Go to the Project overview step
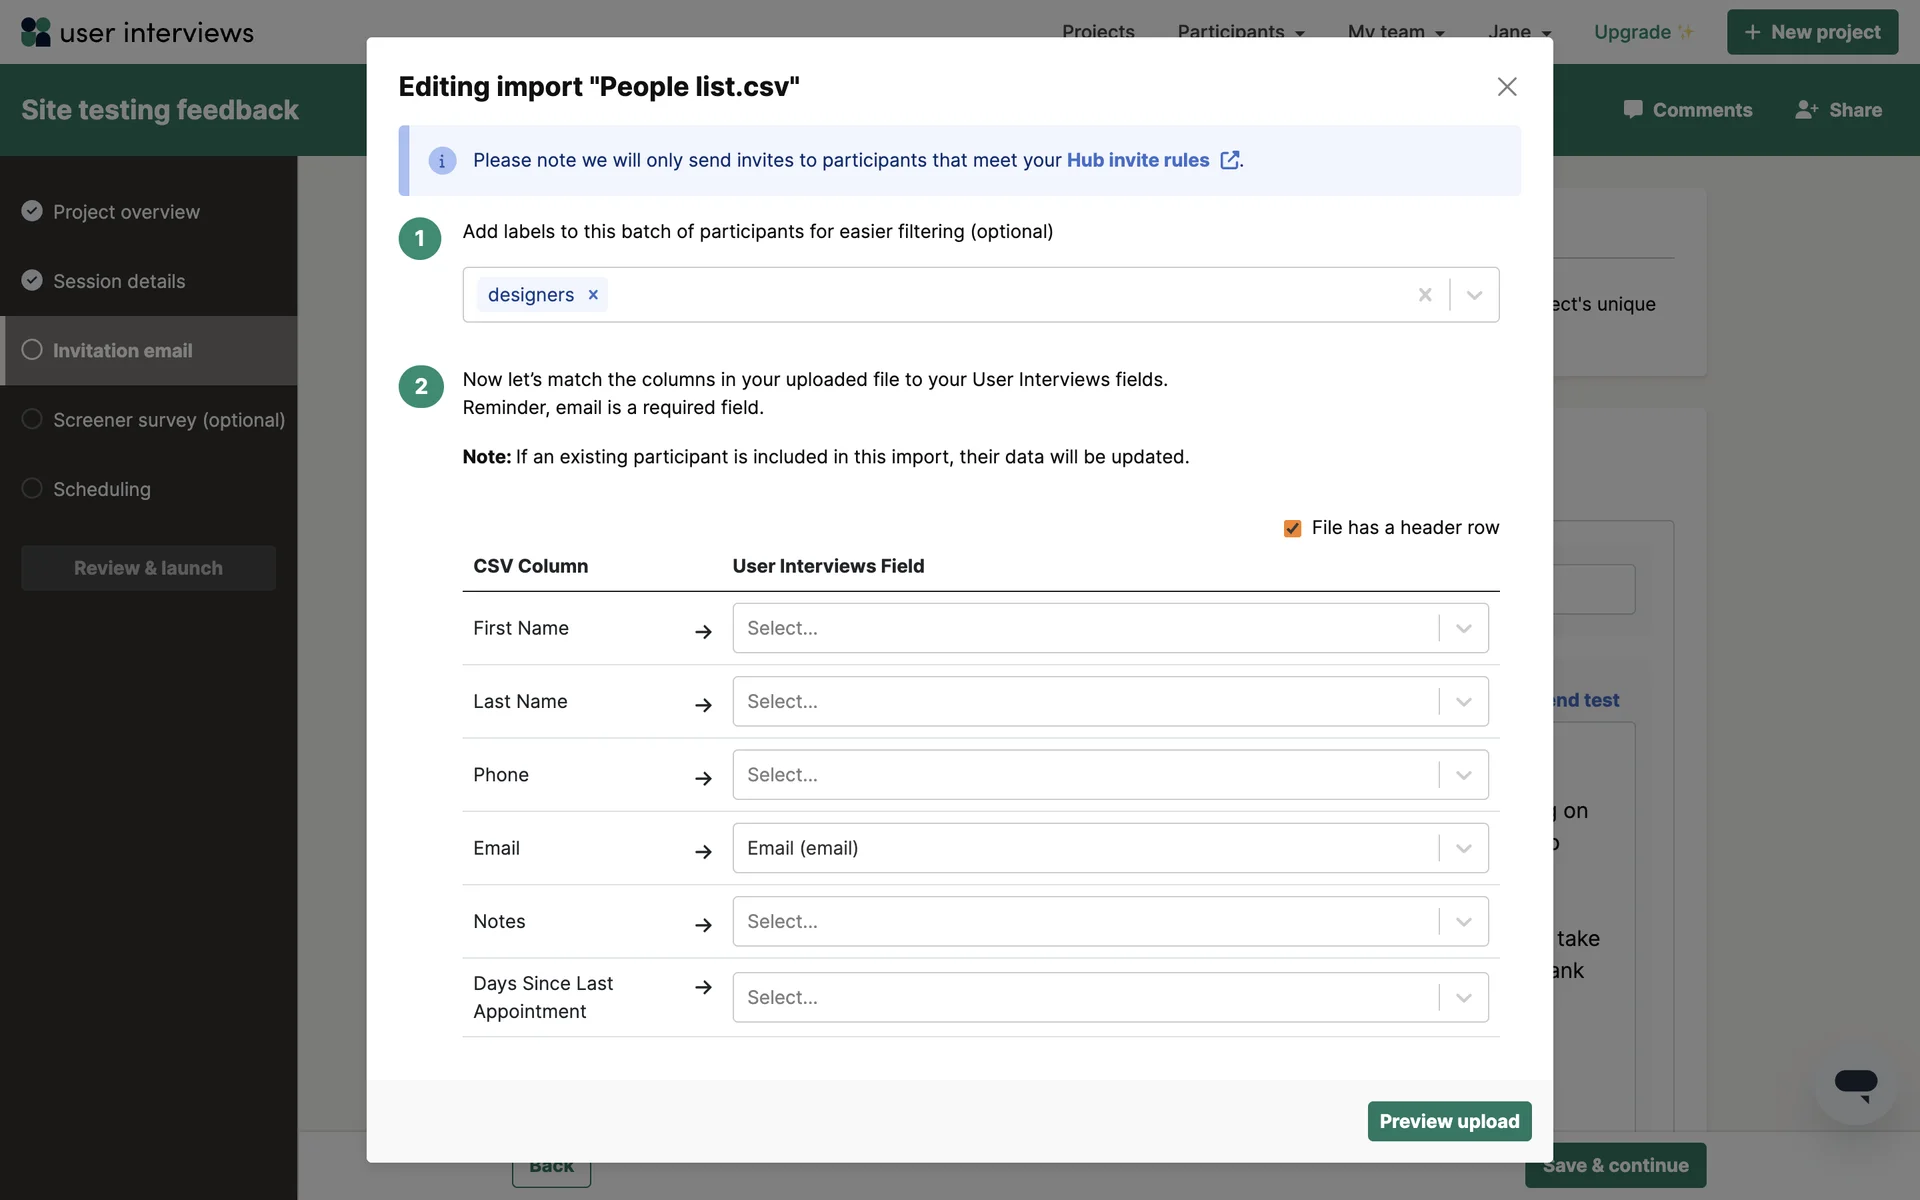 [126, 212]
